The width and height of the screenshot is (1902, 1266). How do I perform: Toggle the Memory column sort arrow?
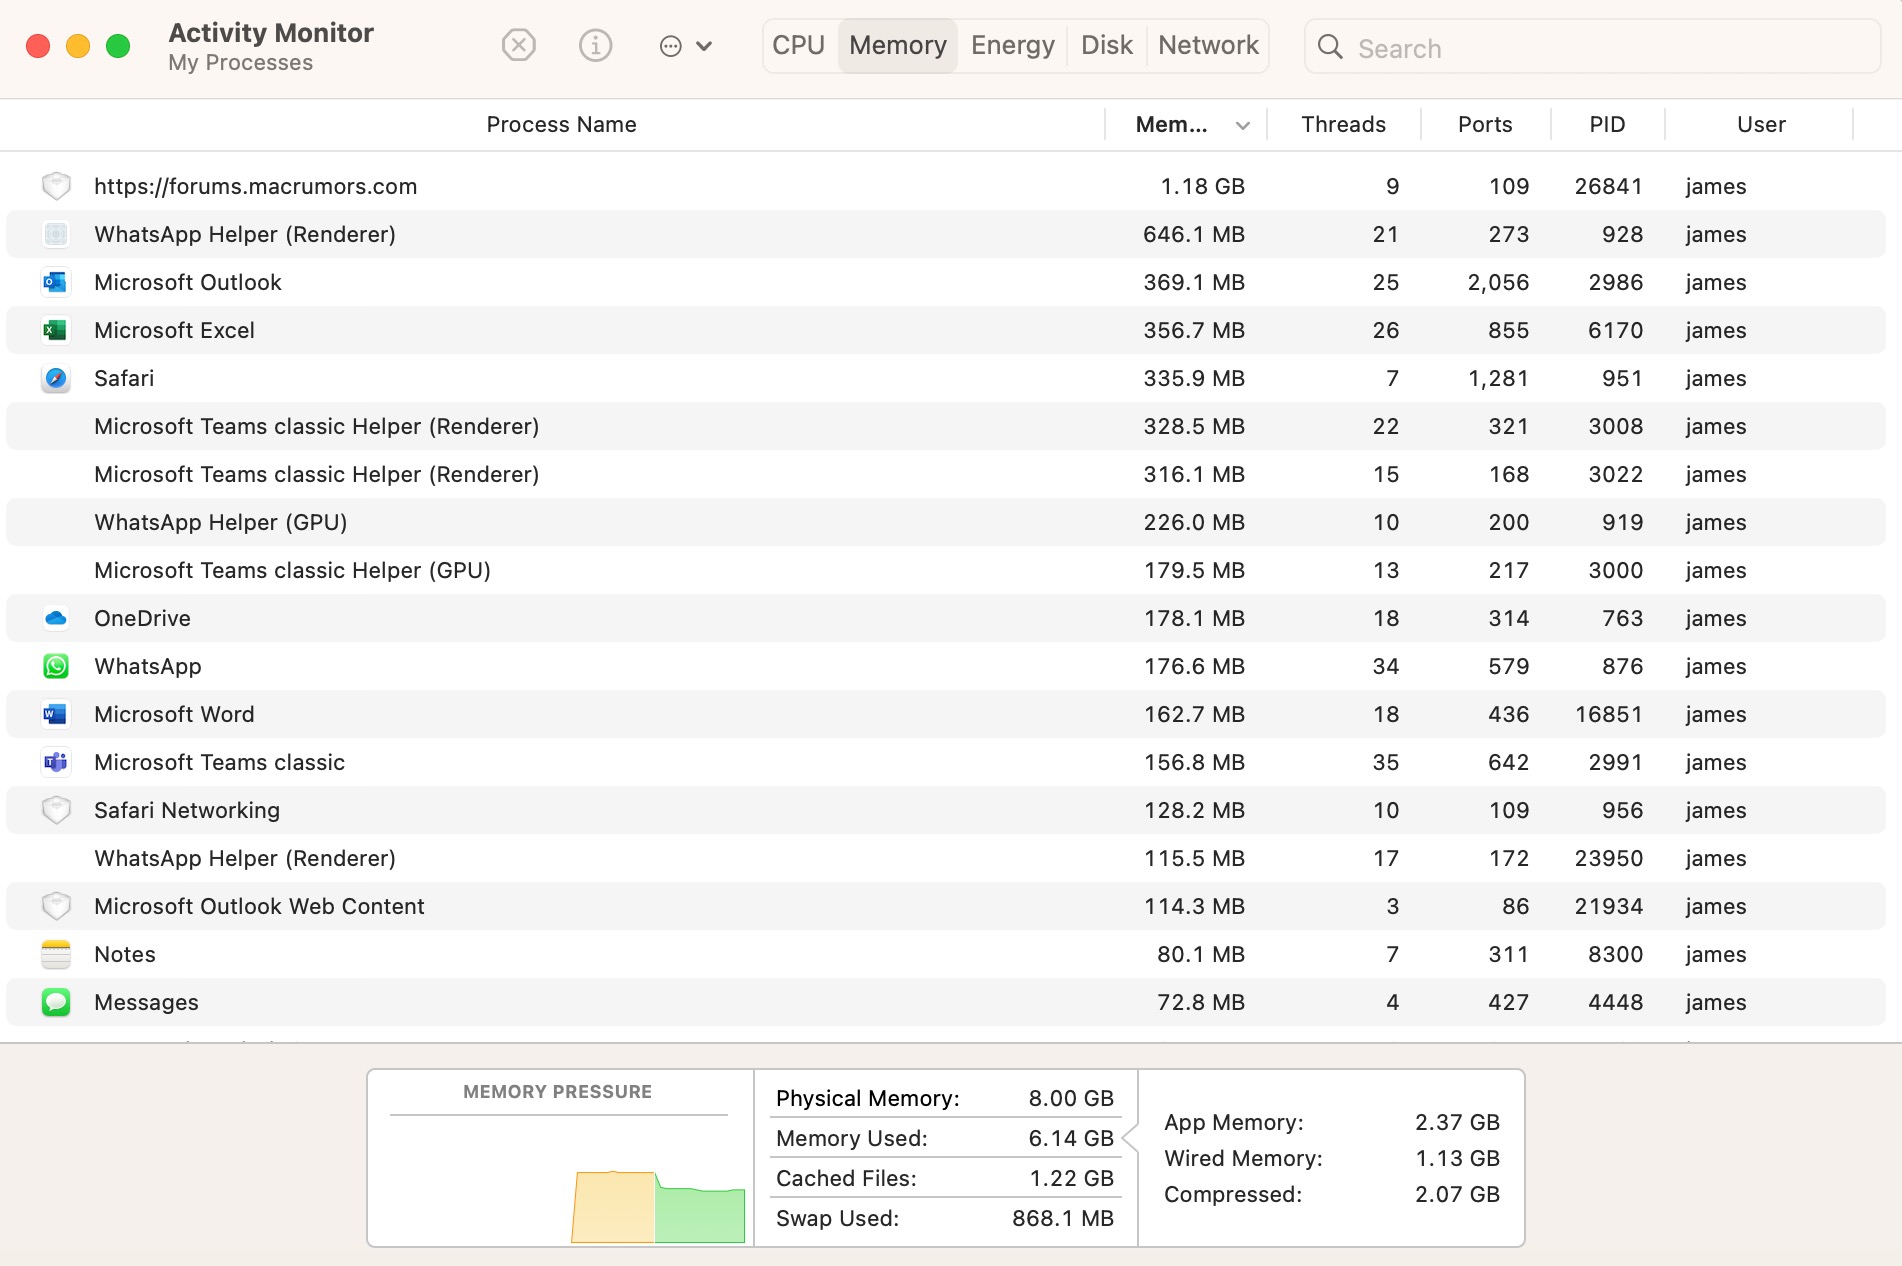point(1243,125)
